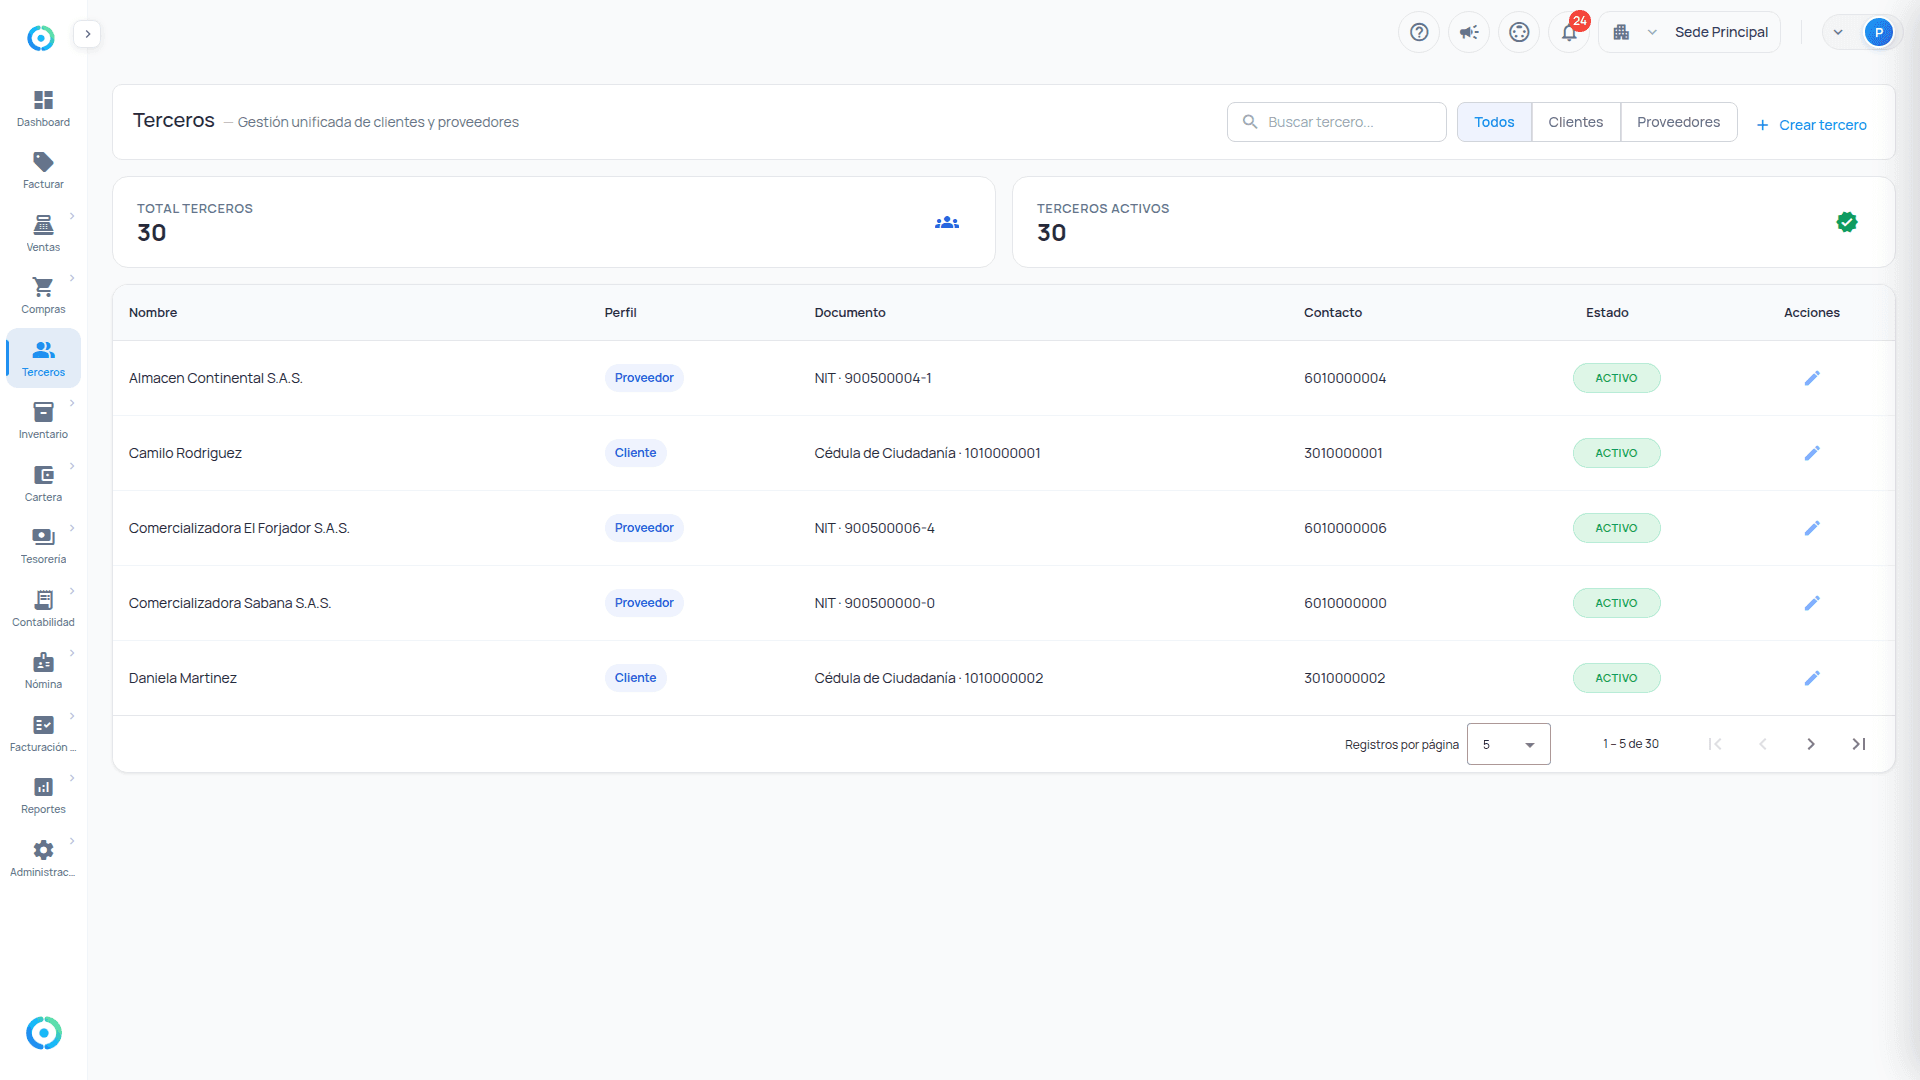Image resolution: width=1920 pixels, height=1080 pixels.
Task: Click Crear tercero button
Action: [1811, 125]
